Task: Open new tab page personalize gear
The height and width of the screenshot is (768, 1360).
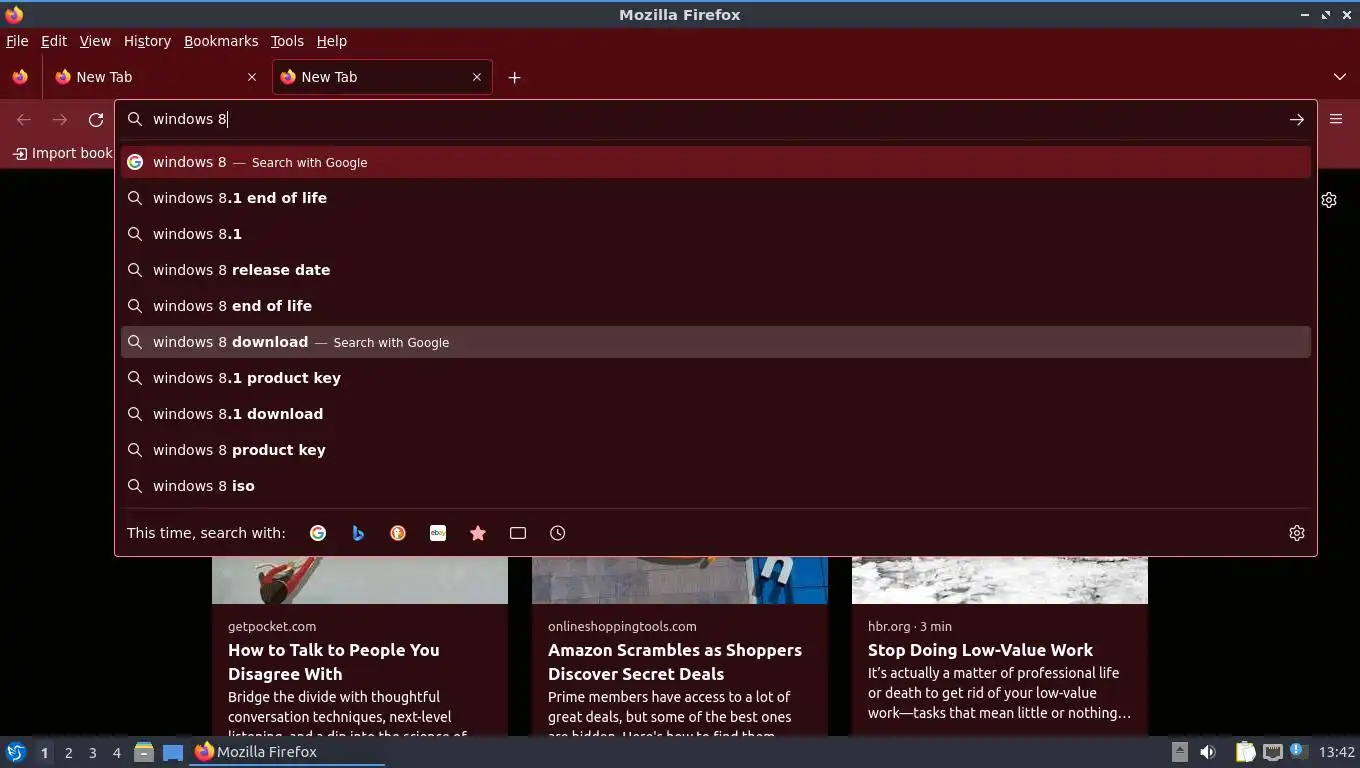Action: point(1329,200)
